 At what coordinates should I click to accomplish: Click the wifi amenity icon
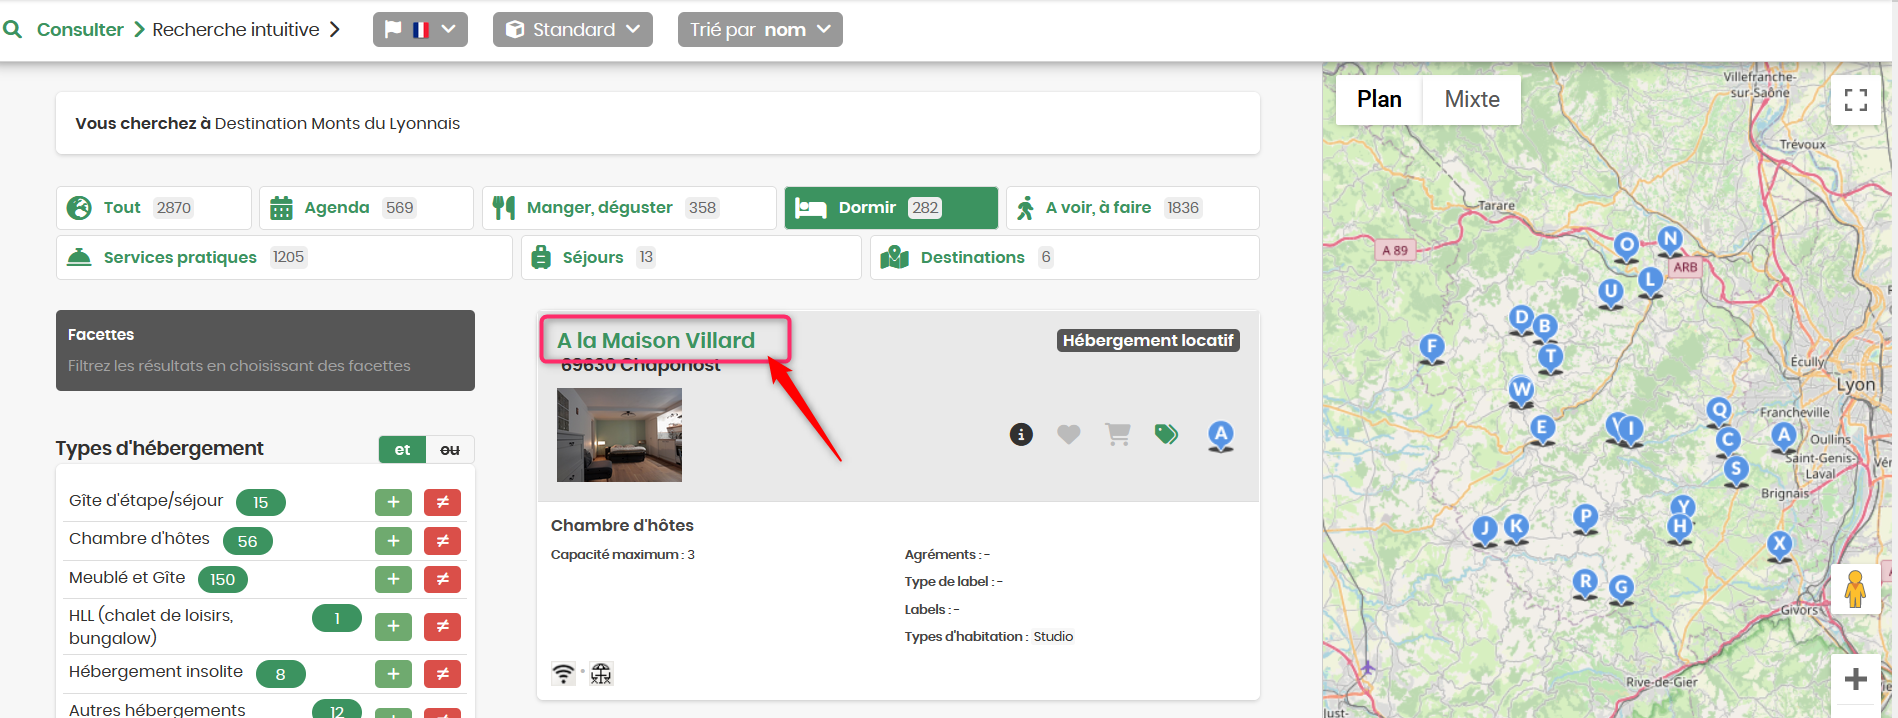click(563, 674)
